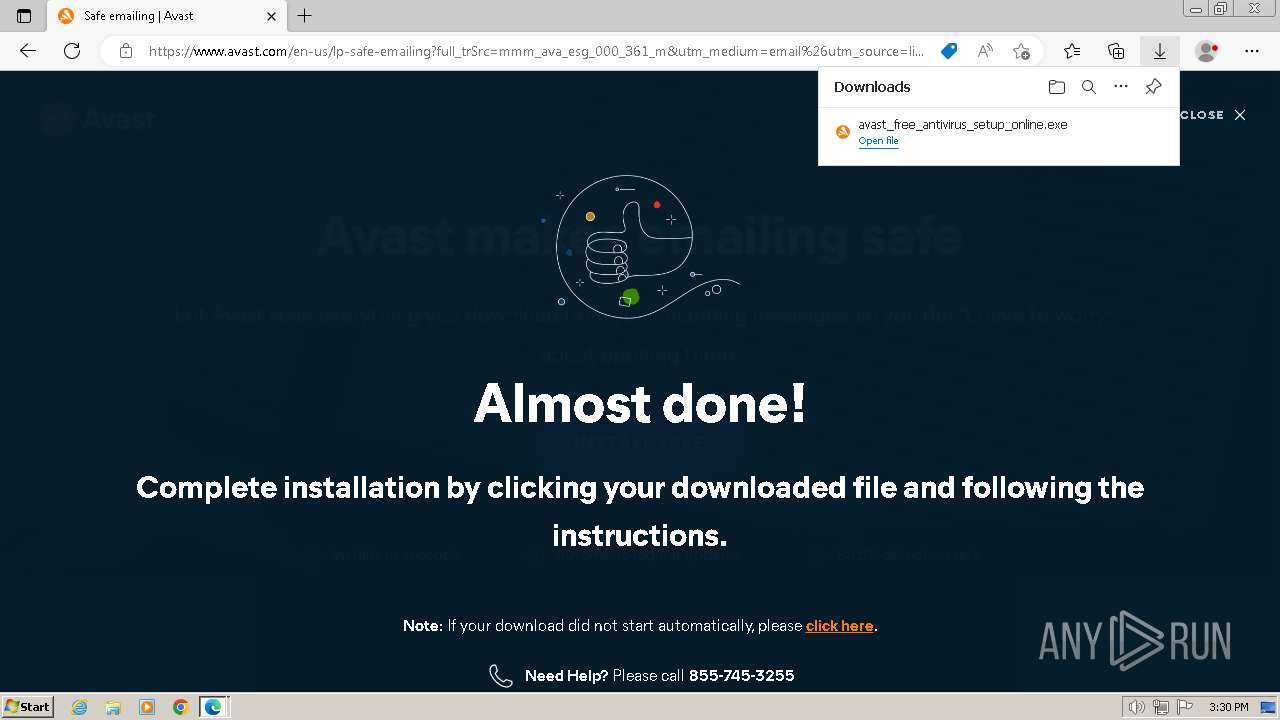Open Action Center flag icon
This screenshot has width=1280, height=720.
[1185, 707]
